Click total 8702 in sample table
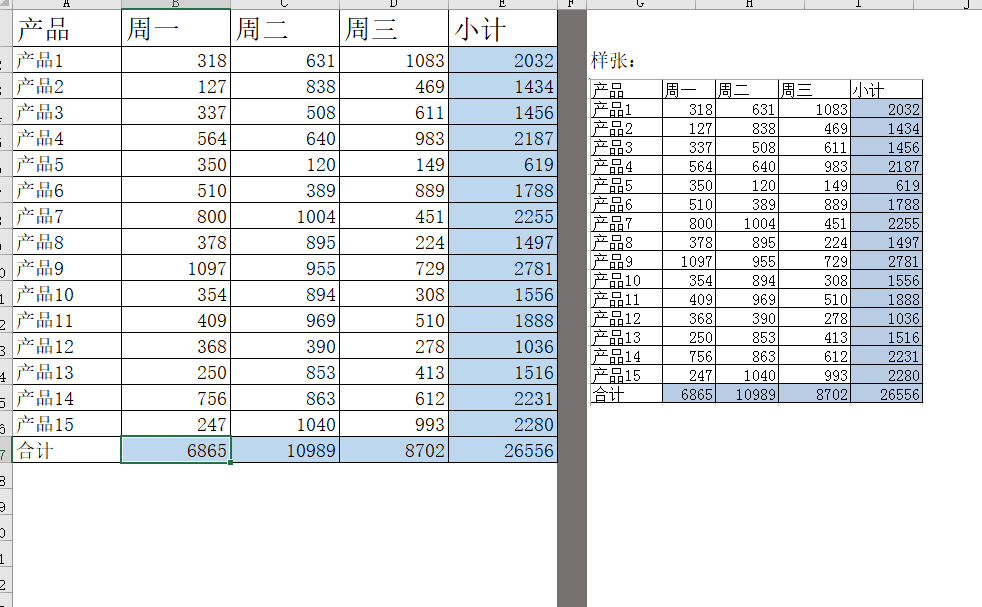The image size is (982, 607). (x=814, y=394)
